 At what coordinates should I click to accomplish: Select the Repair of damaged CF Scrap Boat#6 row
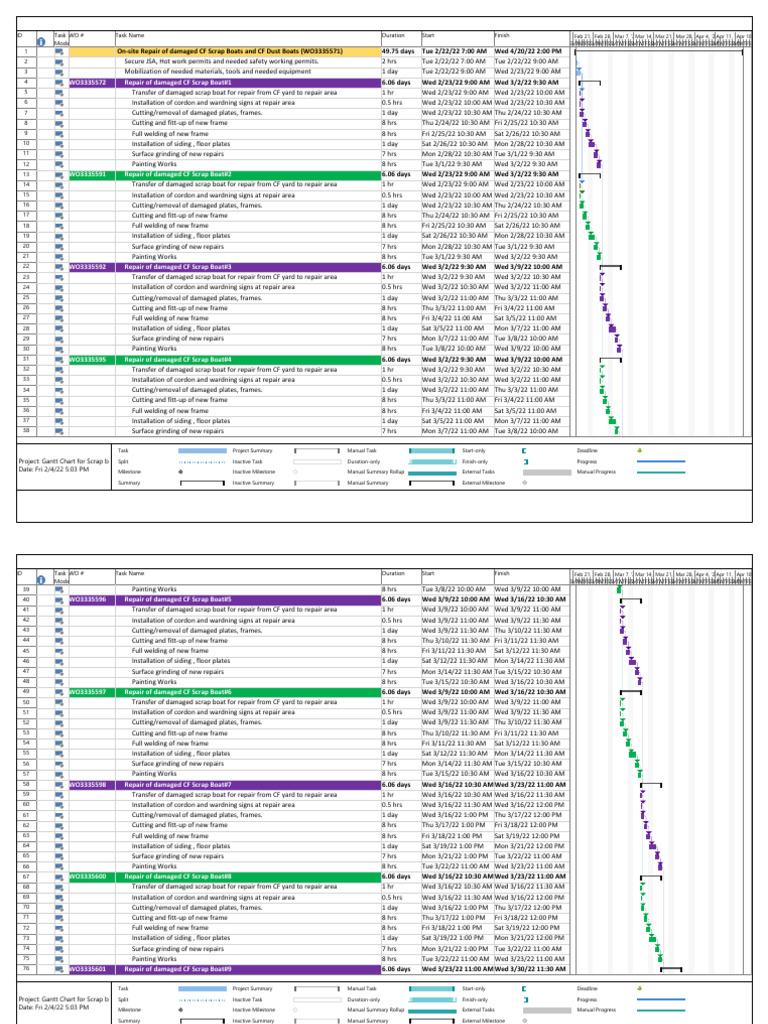tap(295, 692)
